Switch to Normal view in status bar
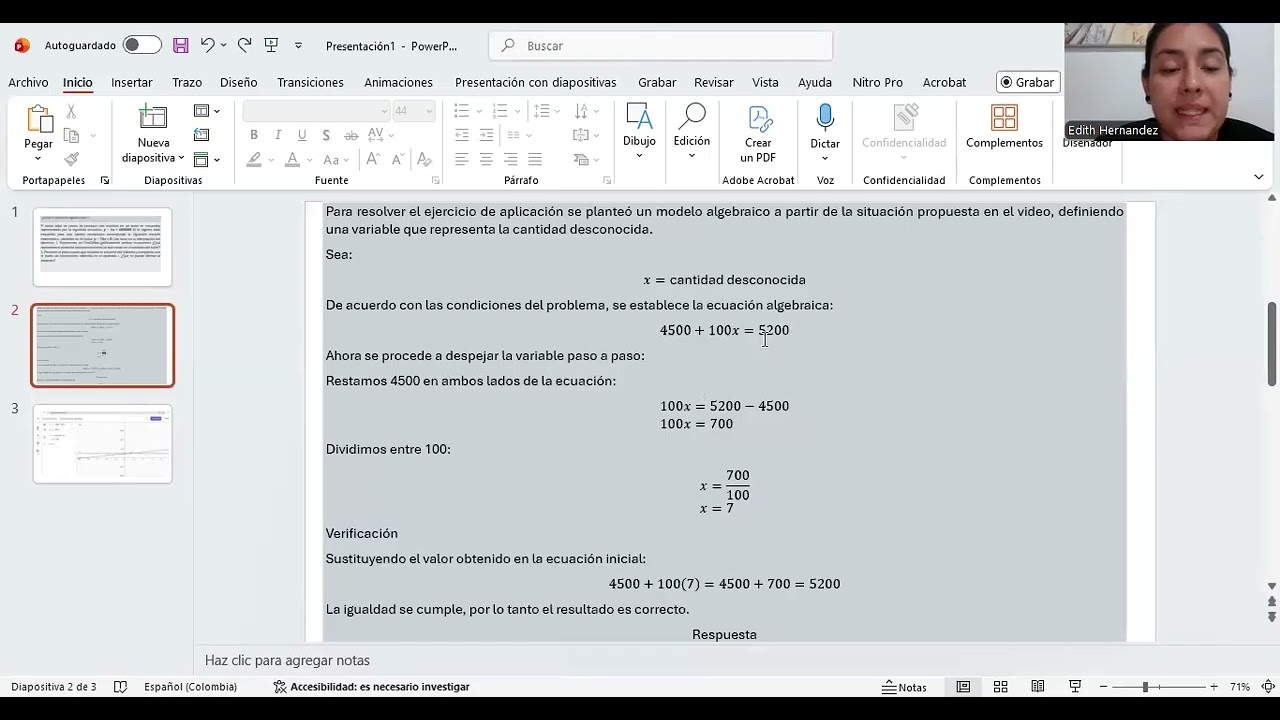The height and width of the screenshot is (720, 1280). pyautogui.click(x=963, y=687)
